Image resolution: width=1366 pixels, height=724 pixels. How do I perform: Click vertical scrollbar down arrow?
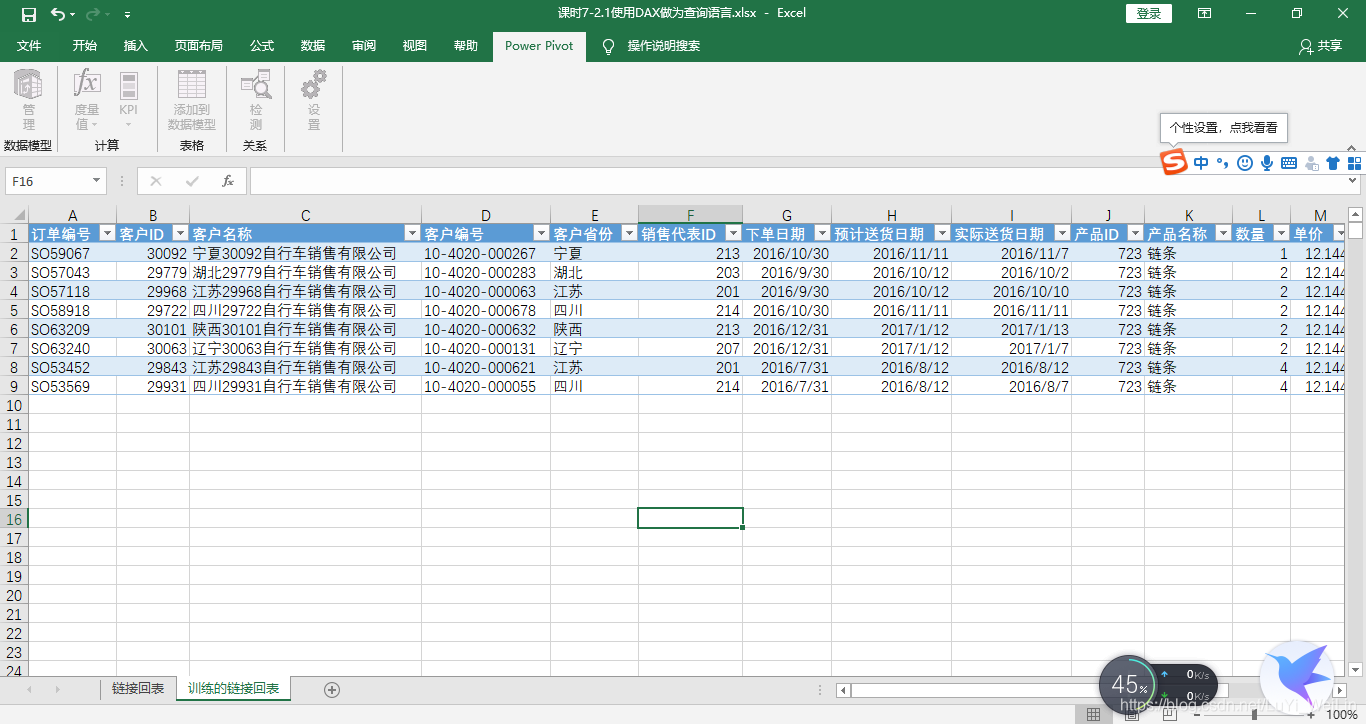pyautogui.click(x=1356, y=670)
